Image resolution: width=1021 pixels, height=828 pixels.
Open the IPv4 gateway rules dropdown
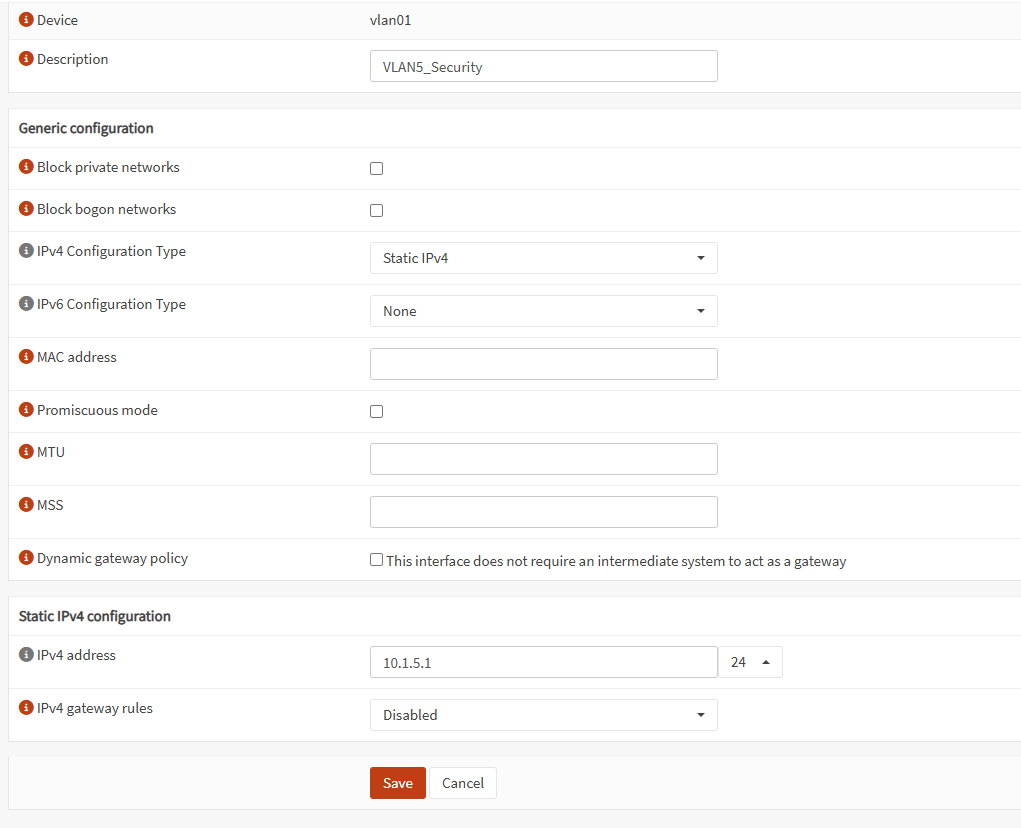[543, 714]
